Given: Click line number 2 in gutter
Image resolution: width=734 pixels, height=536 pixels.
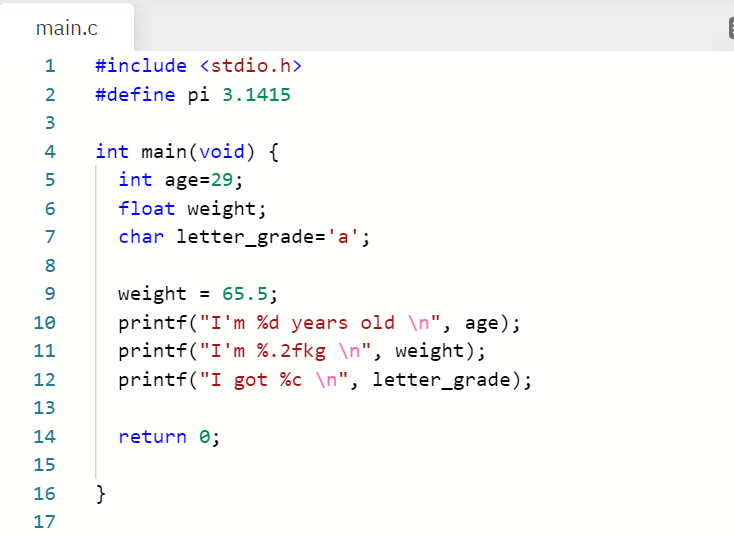Looking at the screenshot, I should click(x=50, y=95).
